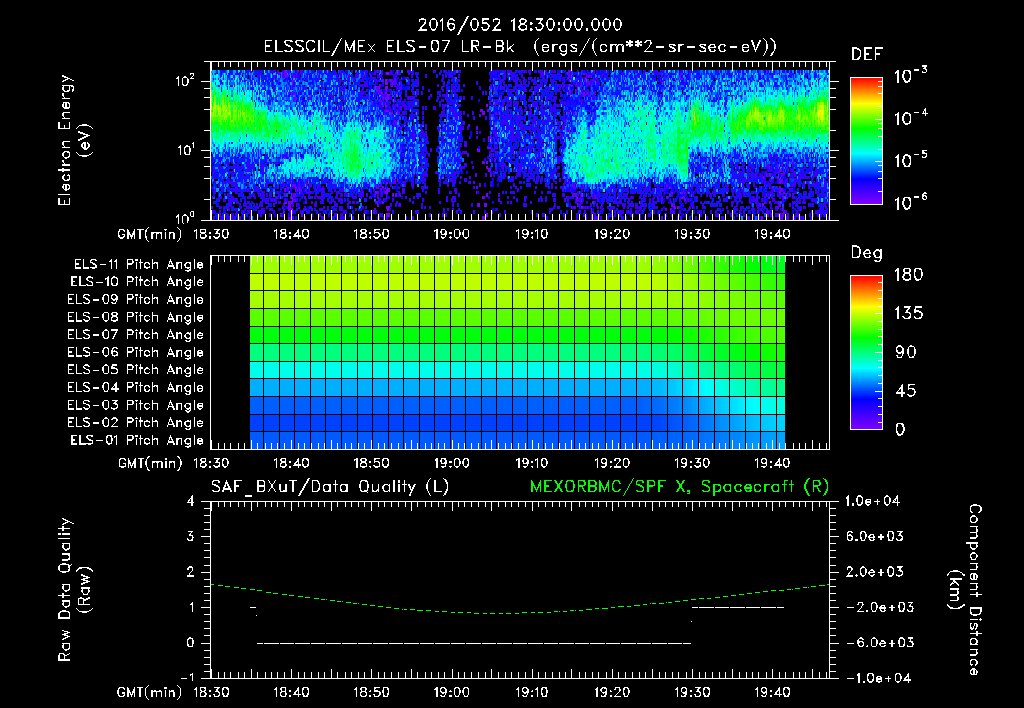Screen dimensions: 1024x708
Task: Click the 180 value on Deg scale
Action: coord(908,275)
